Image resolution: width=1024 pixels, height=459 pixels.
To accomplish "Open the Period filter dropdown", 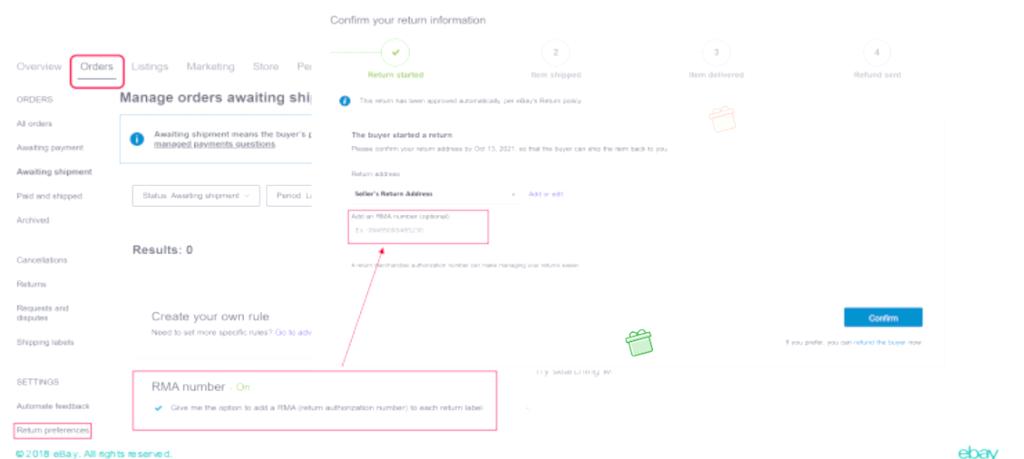I will pyautogui.click(x=289, y=196).
